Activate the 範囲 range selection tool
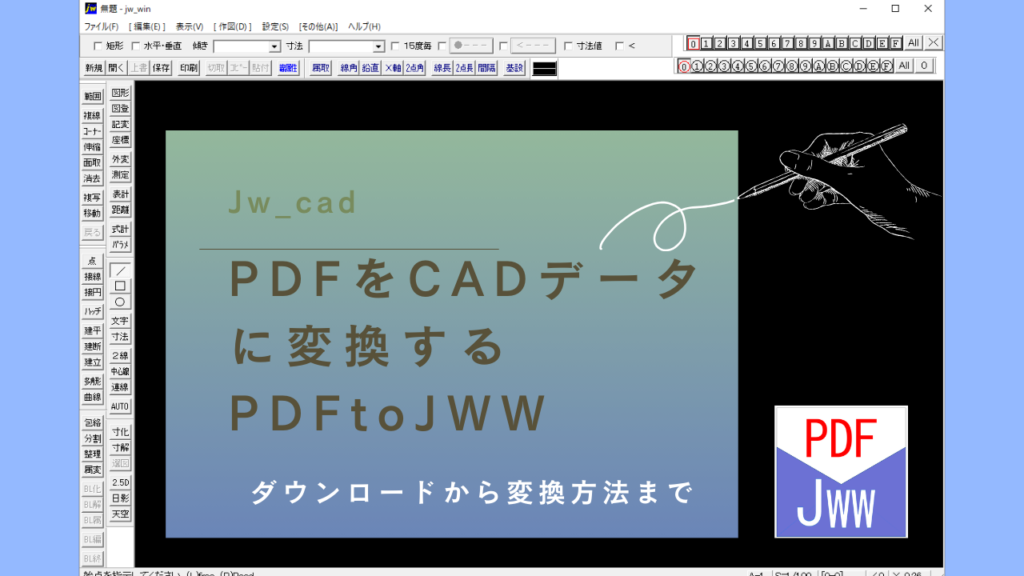This screenshot has width=1024, height=576. point(90,96)
